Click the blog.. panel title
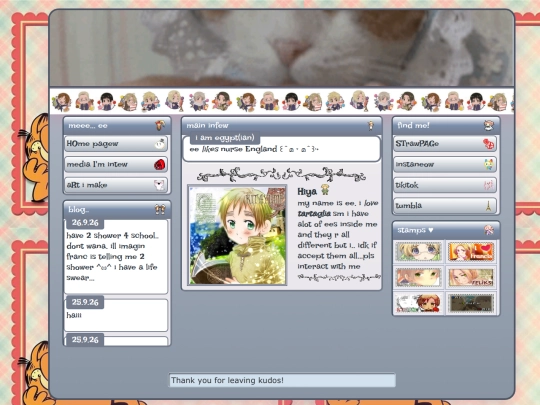 [x=79, y=209]
